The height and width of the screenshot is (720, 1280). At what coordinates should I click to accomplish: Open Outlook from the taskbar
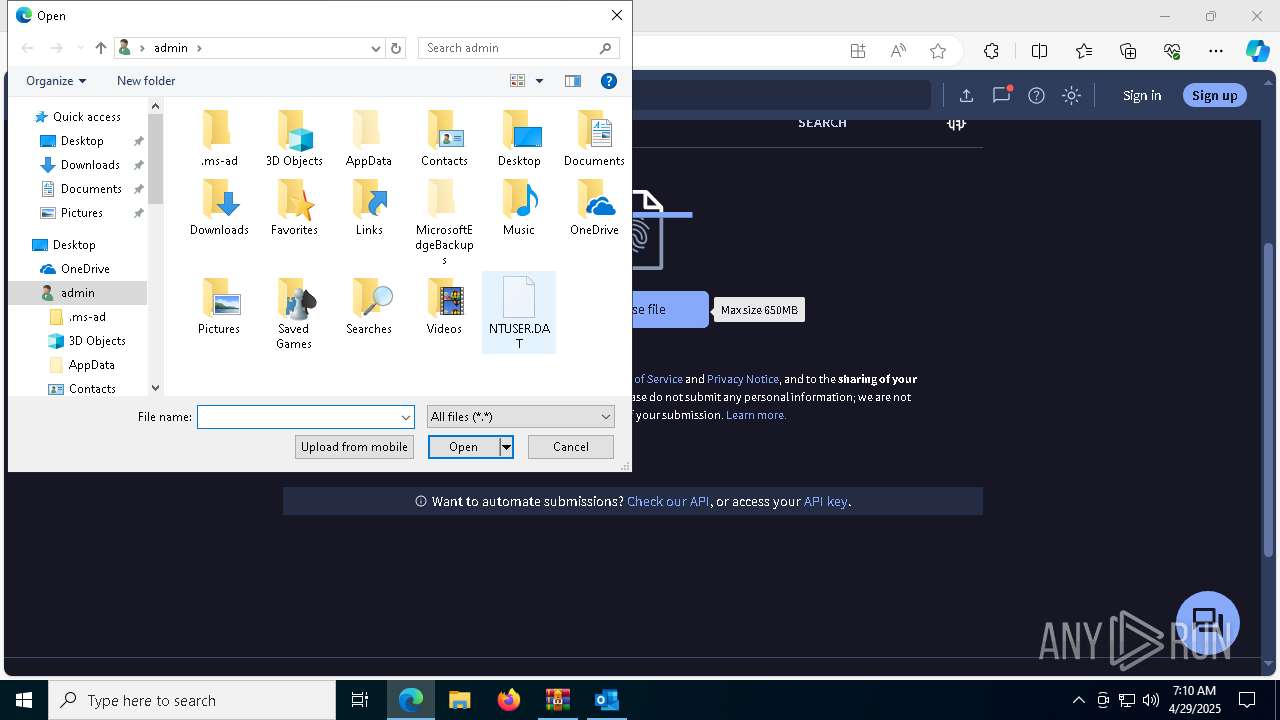(607, 700)
